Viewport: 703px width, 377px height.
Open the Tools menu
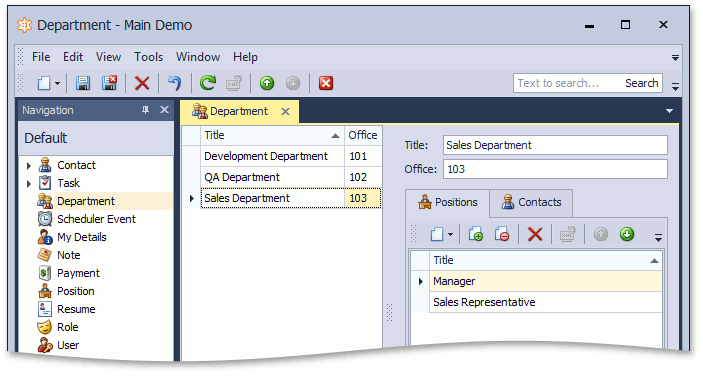click(x=148, y=57)
